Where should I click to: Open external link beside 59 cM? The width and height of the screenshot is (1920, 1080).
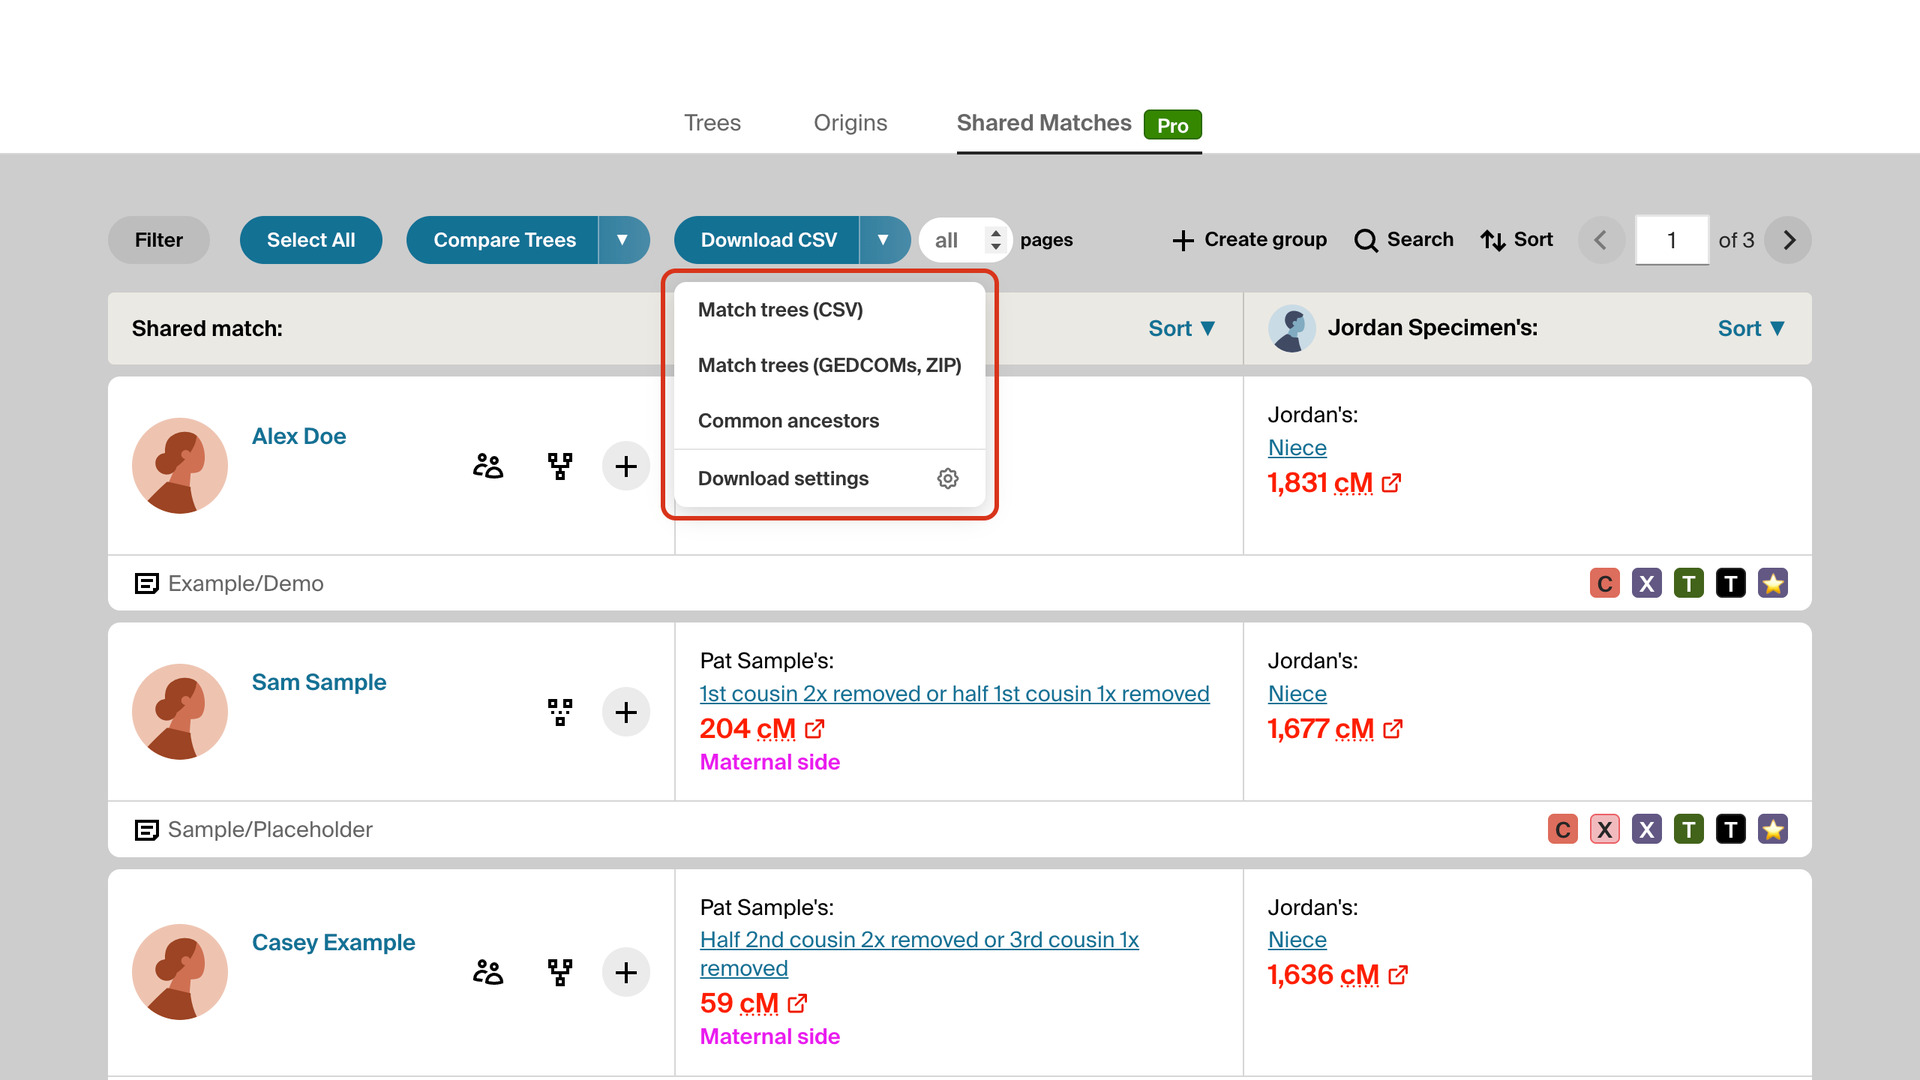797,1003
